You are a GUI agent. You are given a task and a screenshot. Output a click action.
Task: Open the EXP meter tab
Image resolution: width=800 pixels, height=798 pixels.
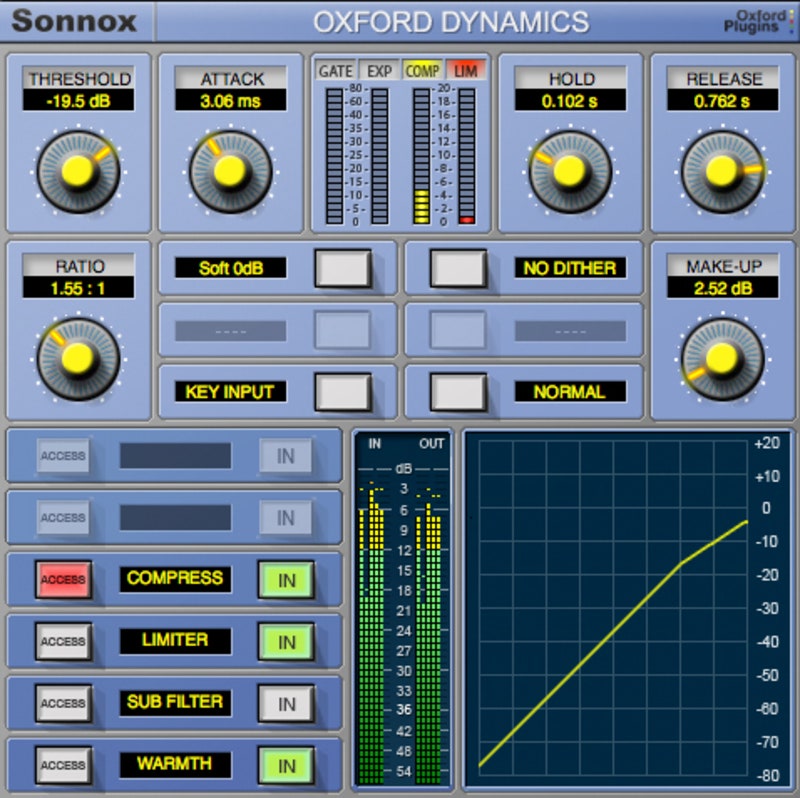pos(379,72)
